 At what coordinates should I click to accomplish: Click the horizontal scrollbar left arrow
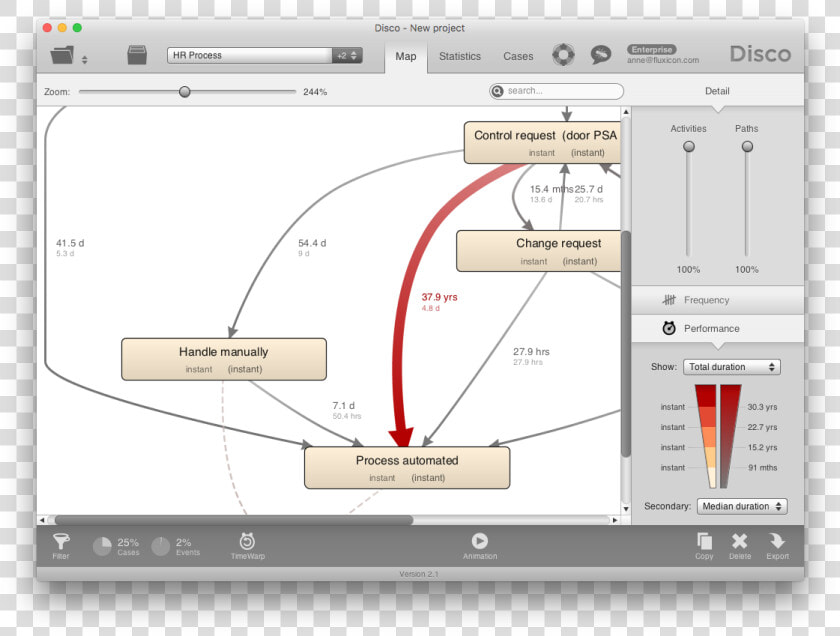point(42,520)
